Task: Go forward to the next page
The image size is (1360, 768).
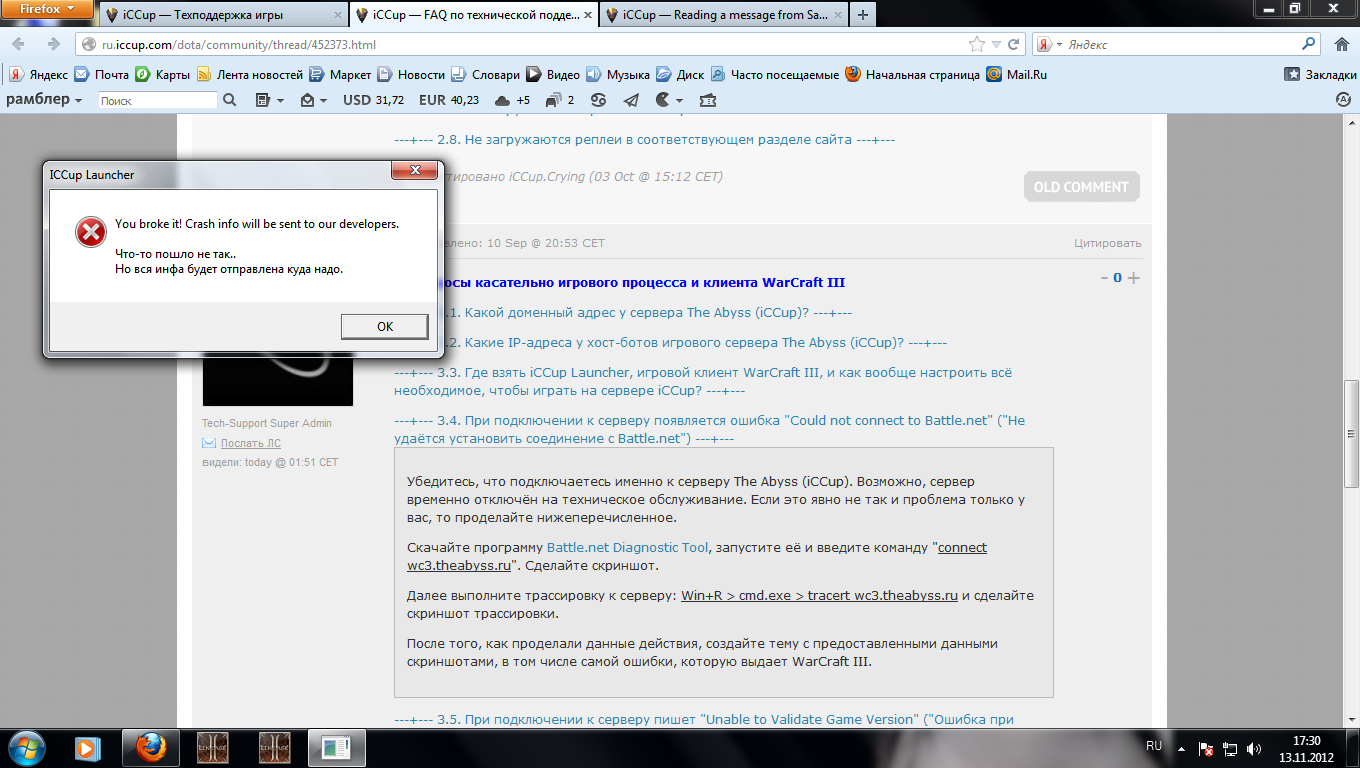Action: [53, 44]
